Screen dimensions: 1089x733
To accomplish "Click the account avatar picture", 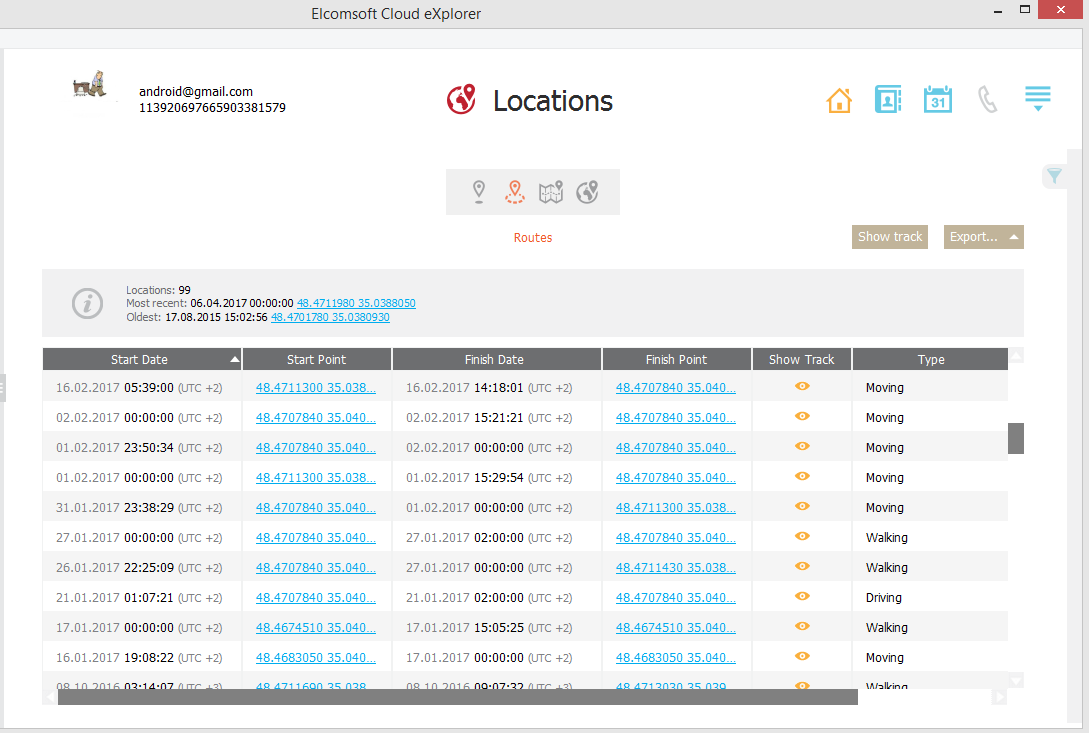I will pos(90,85).
